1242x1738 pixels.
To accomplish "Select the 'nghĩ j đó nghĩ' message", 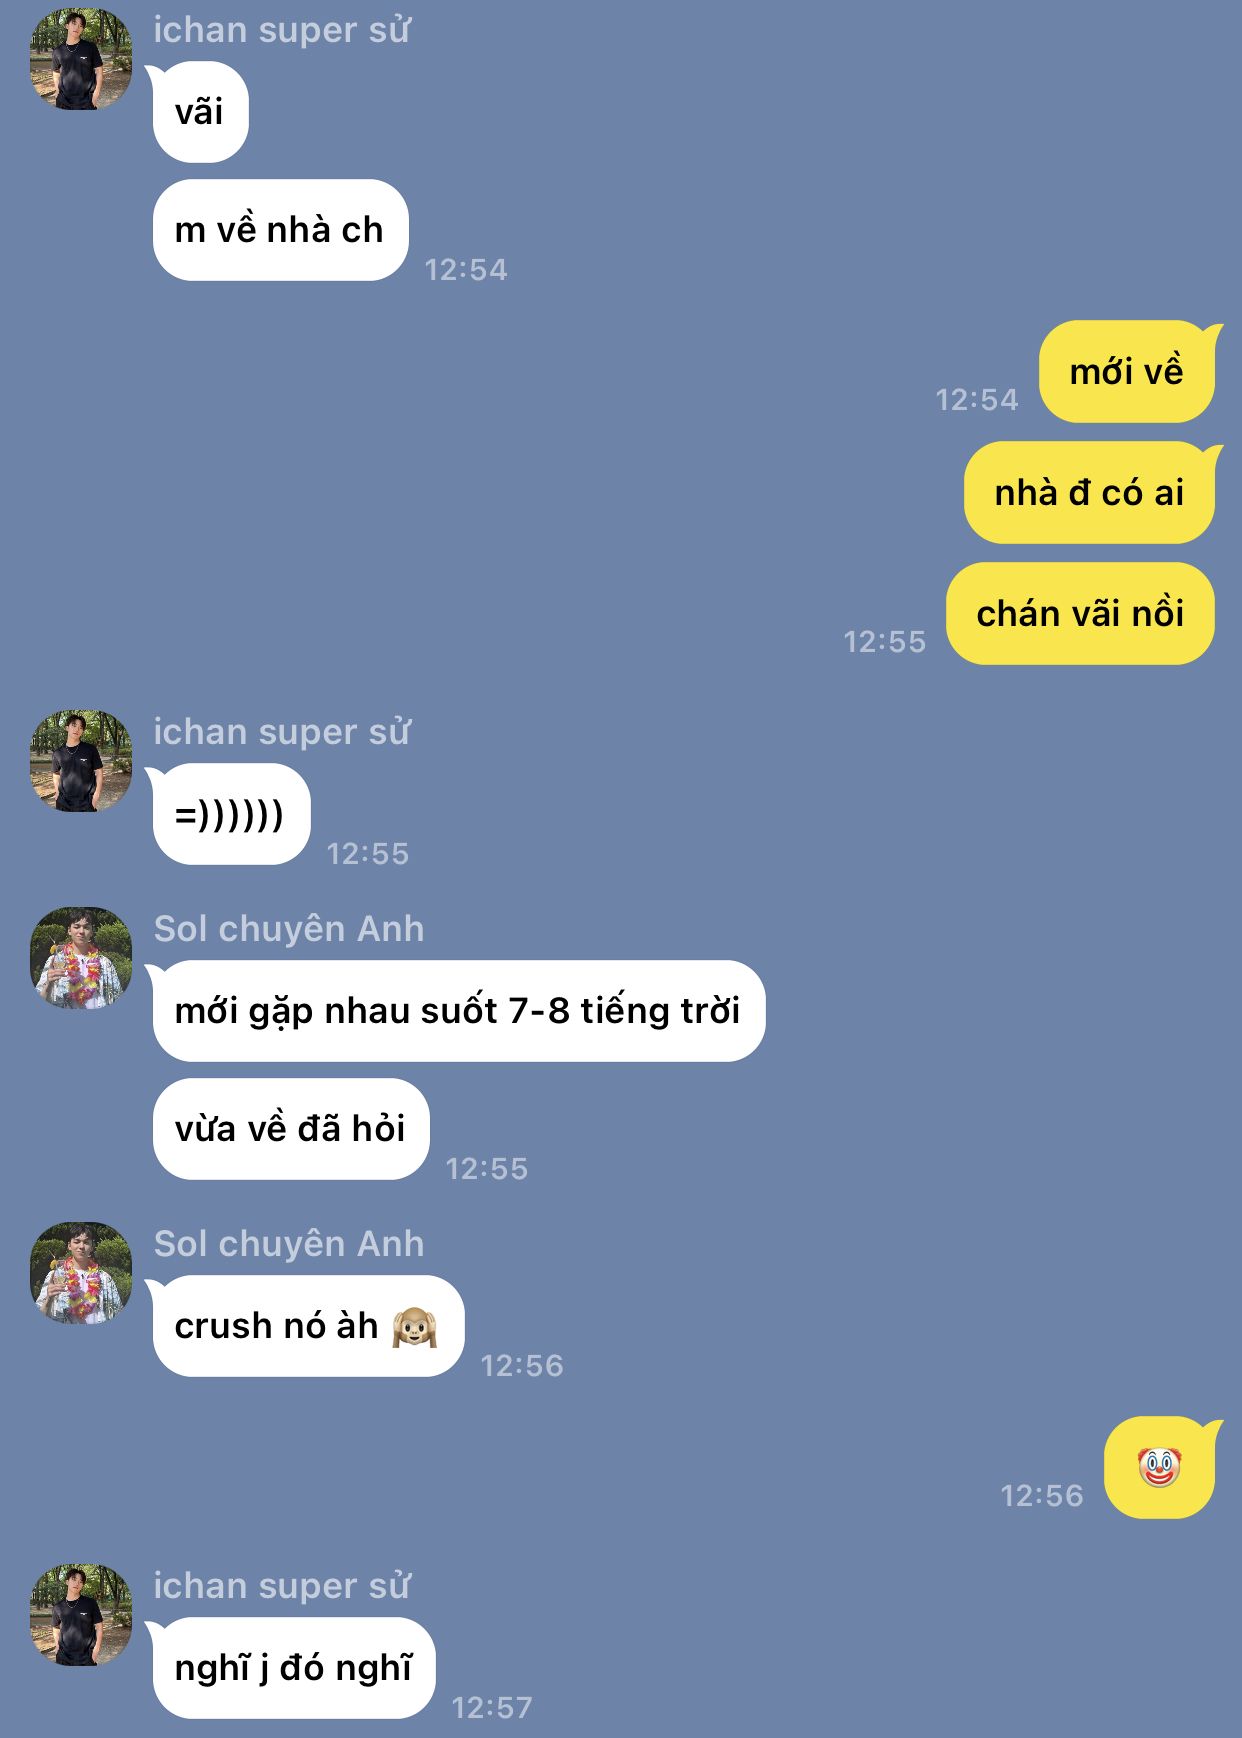I will [293, 1668].
